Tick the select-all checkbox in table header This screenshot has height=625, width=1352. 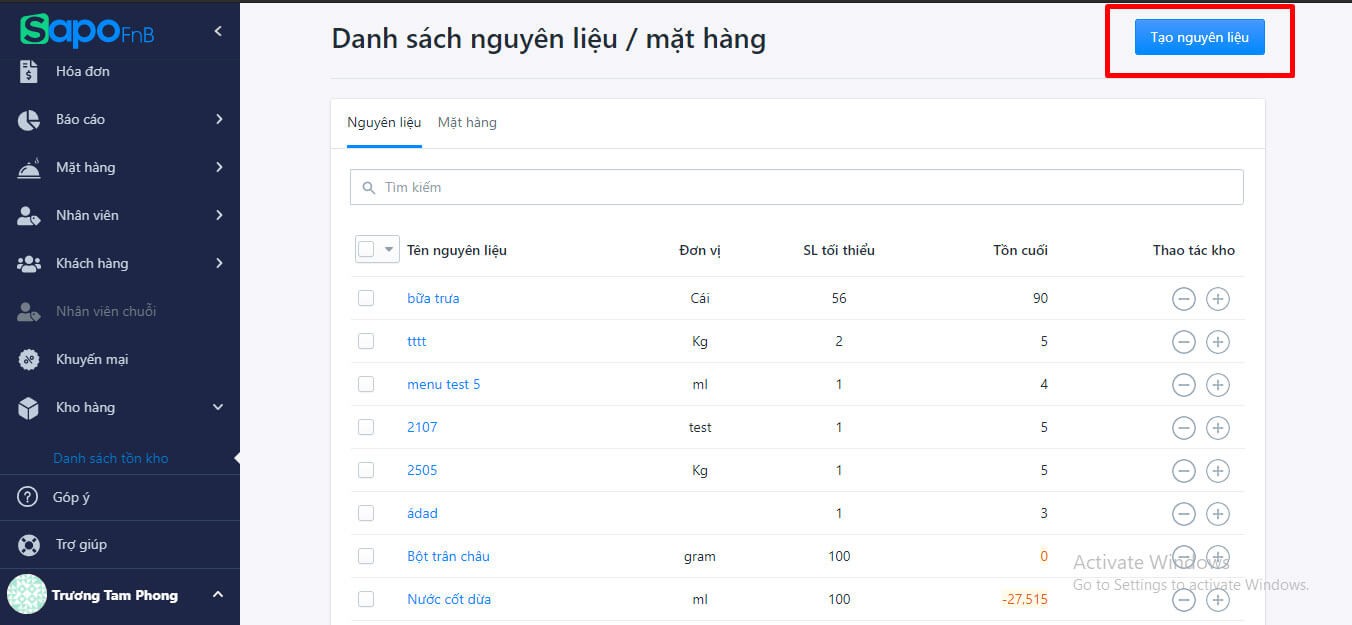(x=368, y=248)
